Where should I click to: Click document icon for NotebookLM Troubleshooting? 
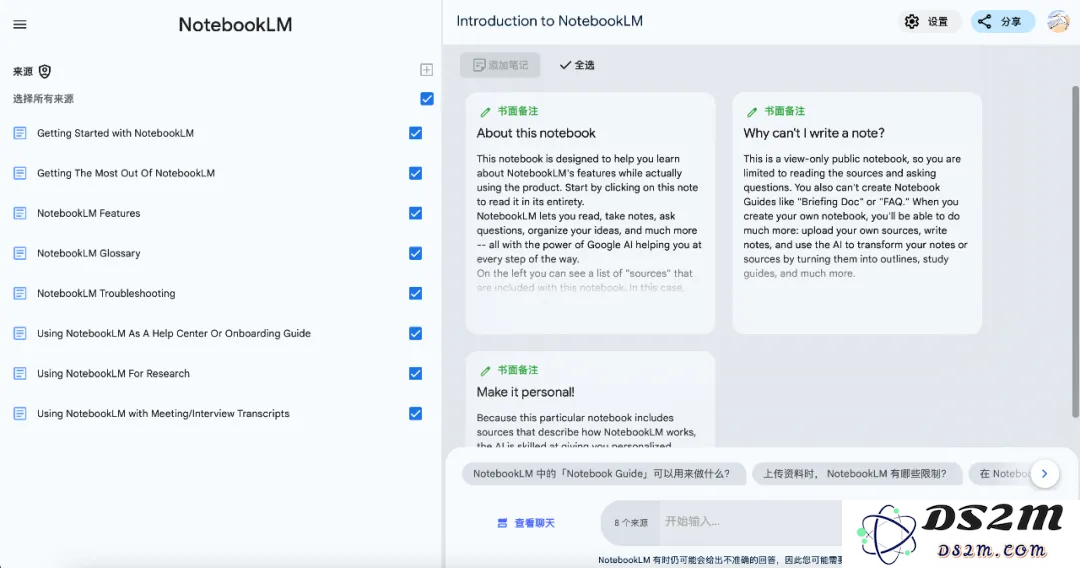(x=20, y=293)
